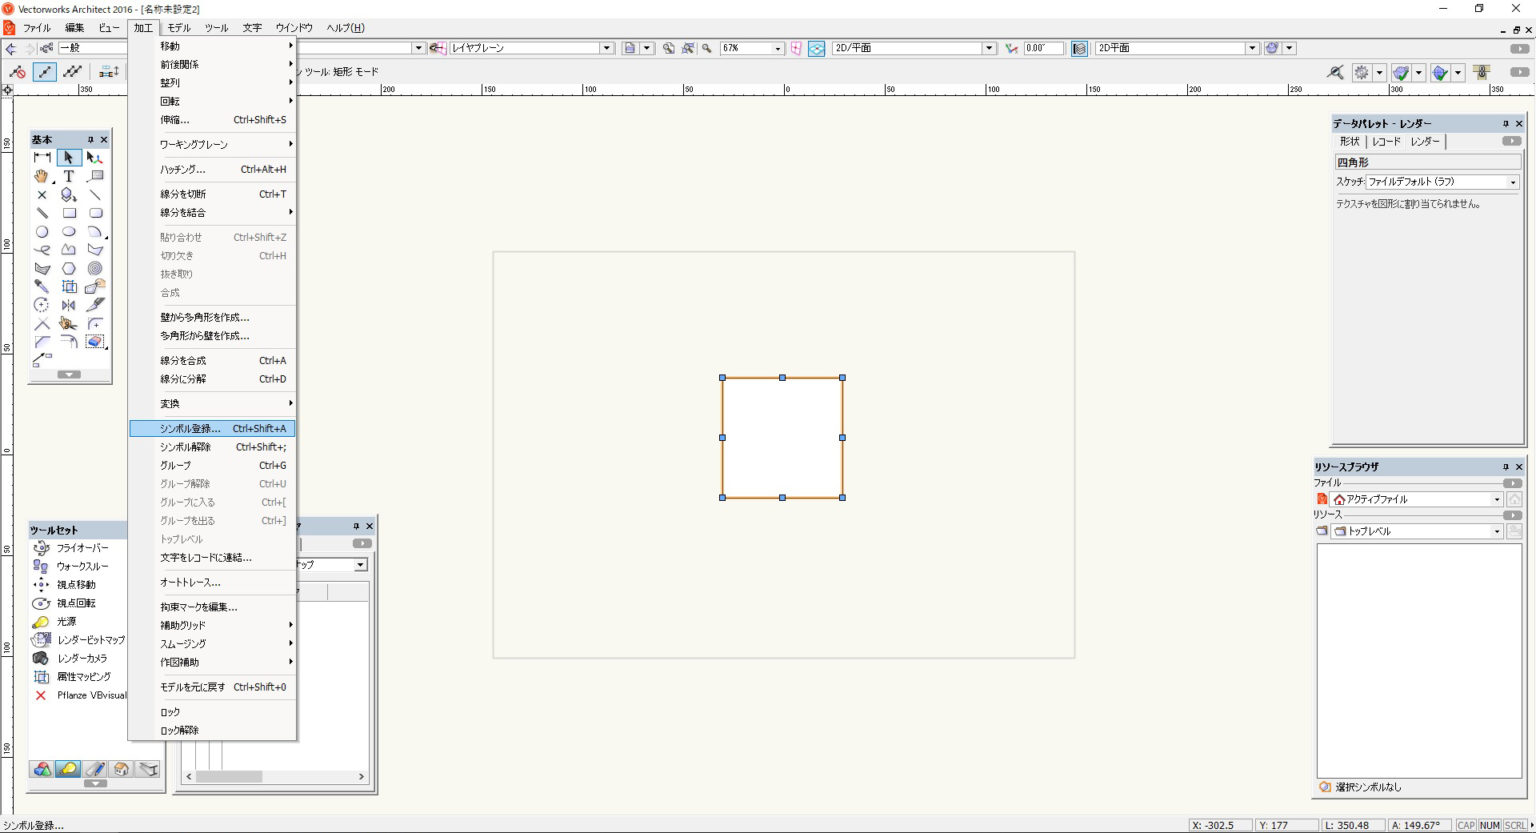Toggle snapping off with the no-snap icon

[17, 71]
